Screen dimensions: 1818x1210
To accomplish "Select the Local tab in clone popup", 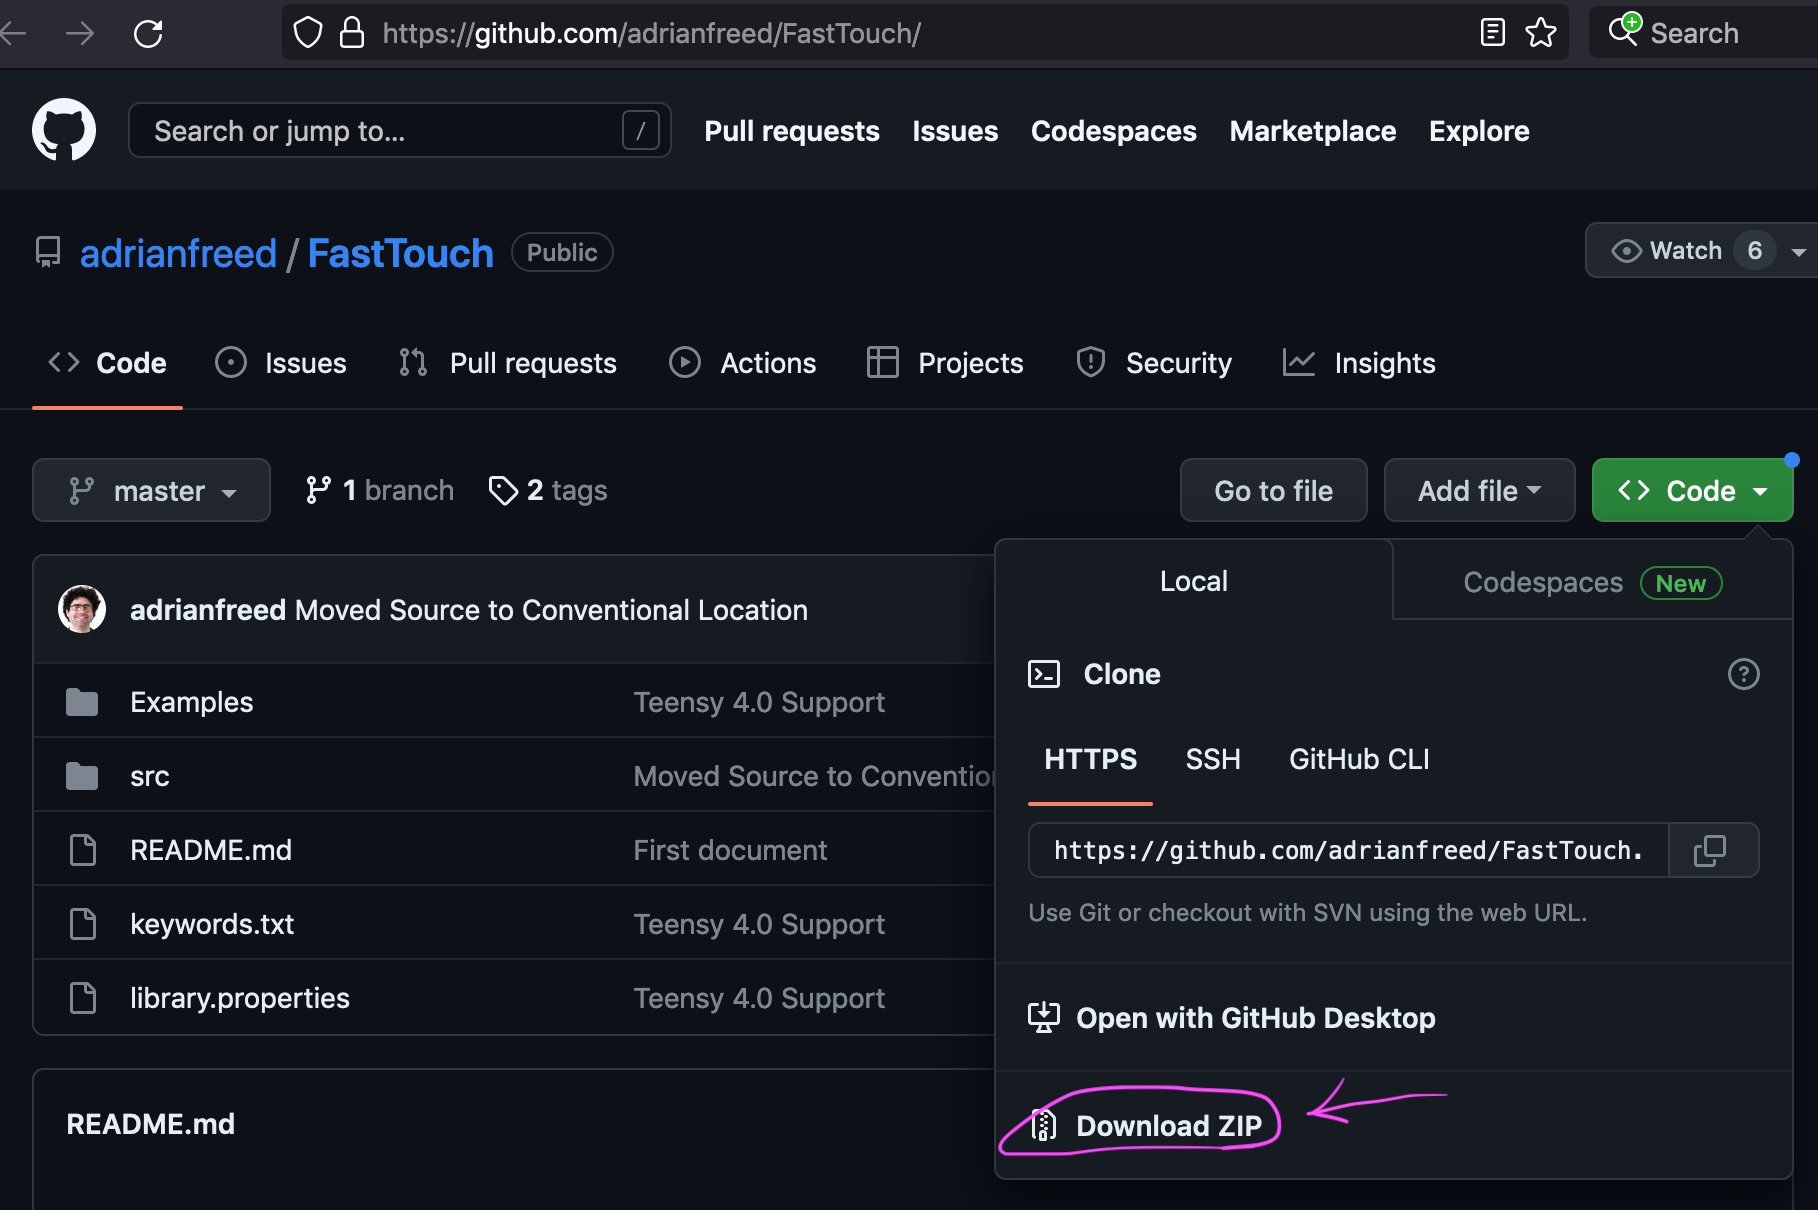I will coord(1193,581).
